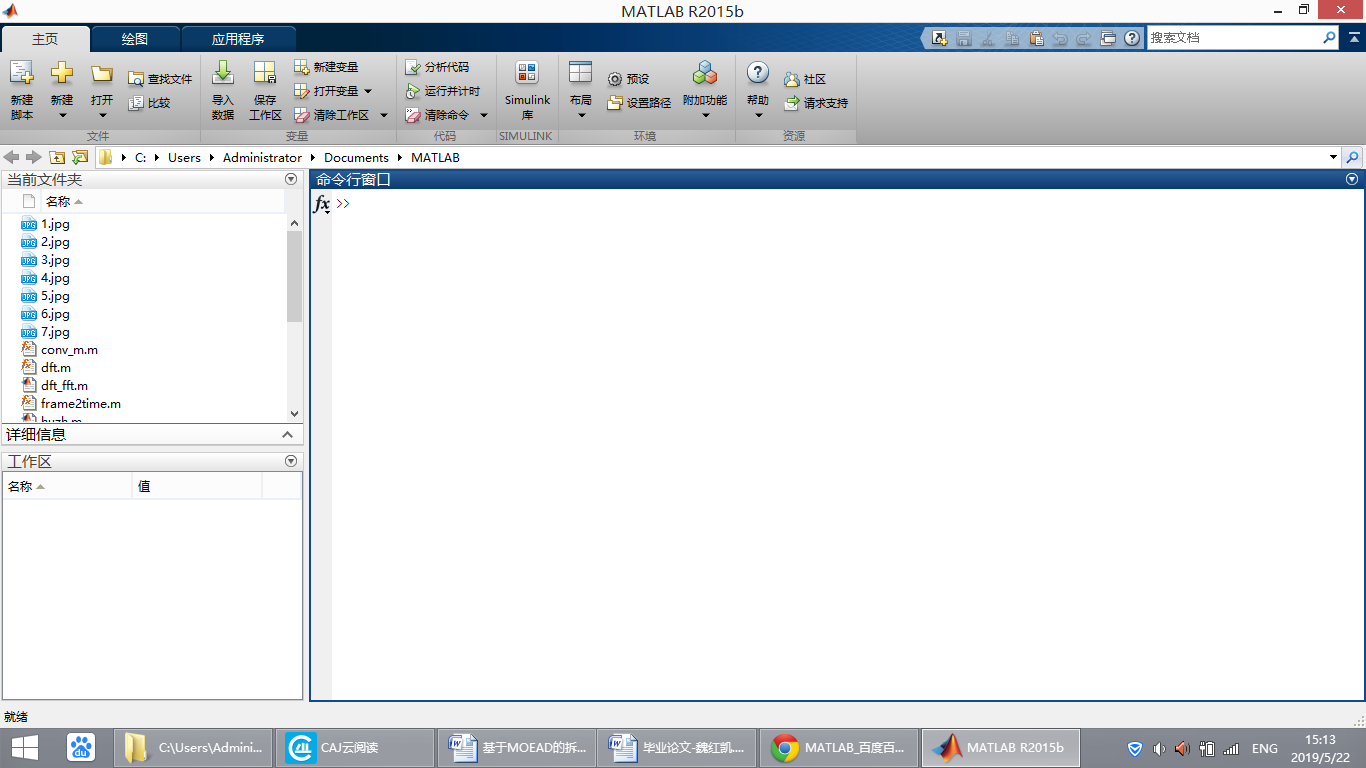Image resolution: width=1366 pixels, height=768 pixels.
Task: Click the Users segment in path
Action: pyautogui.click(x=184, y=157)
